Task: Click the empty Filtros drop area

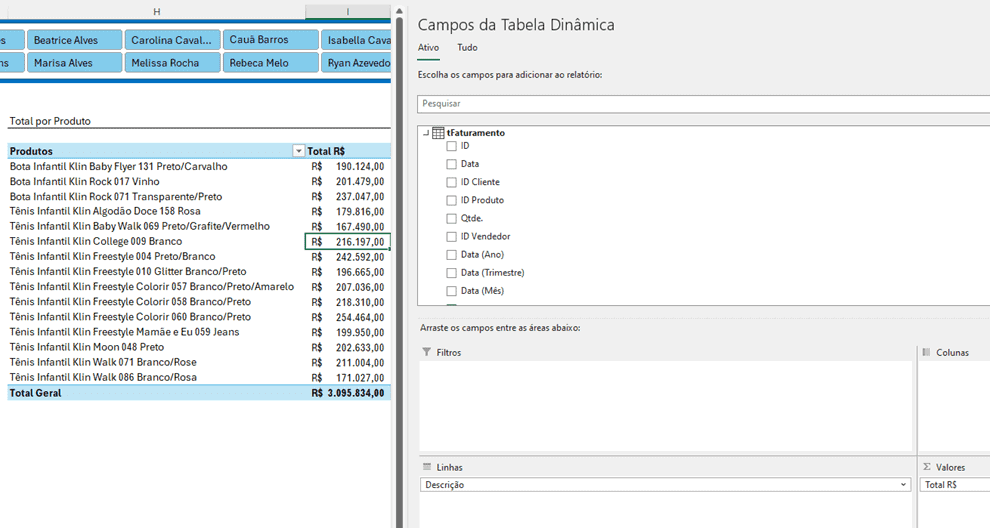Action: click(666, 406)
